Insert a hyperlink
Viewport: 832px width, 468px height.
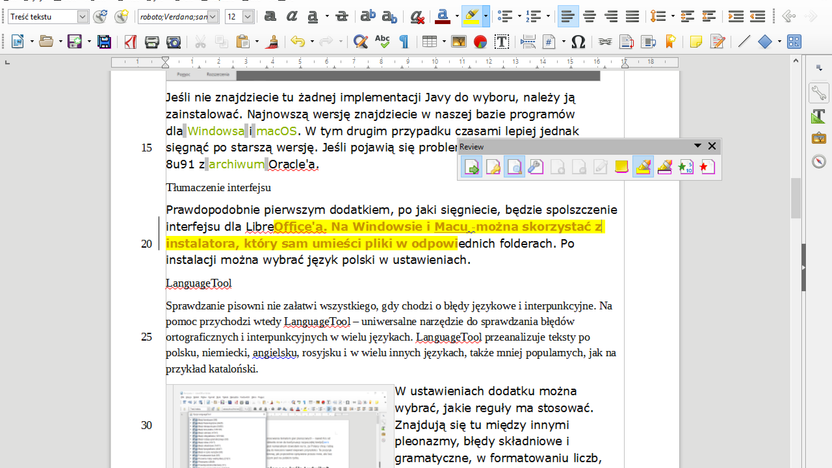pyautogui.click(x=605, y=41)
